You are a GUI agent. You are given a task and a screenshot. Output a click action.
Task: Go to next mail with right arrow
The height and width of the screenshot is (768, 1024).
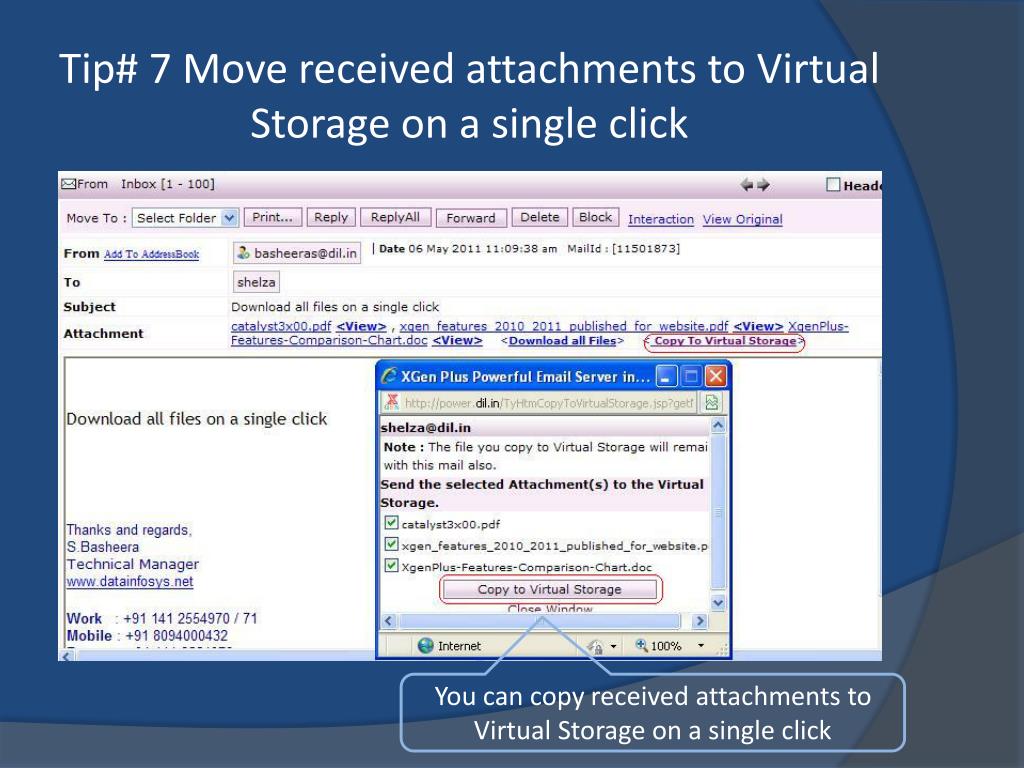click(763, 185)
